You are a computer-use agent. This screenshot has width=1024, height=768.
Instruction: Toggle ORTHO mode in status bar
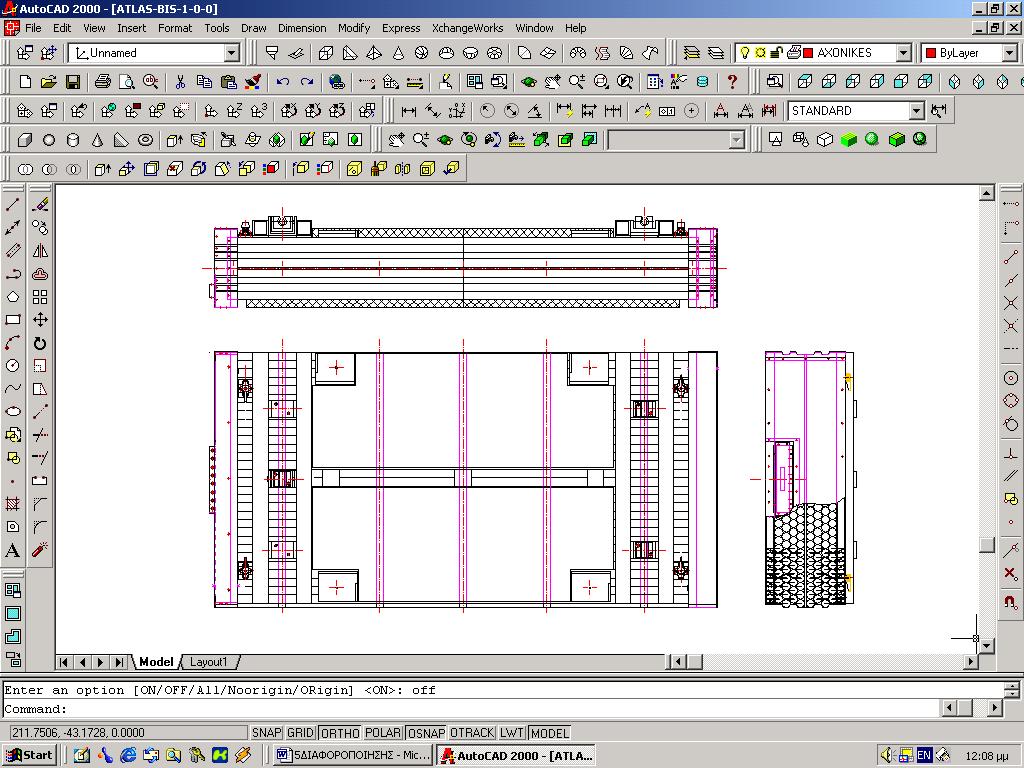click(x=340, y=733)
